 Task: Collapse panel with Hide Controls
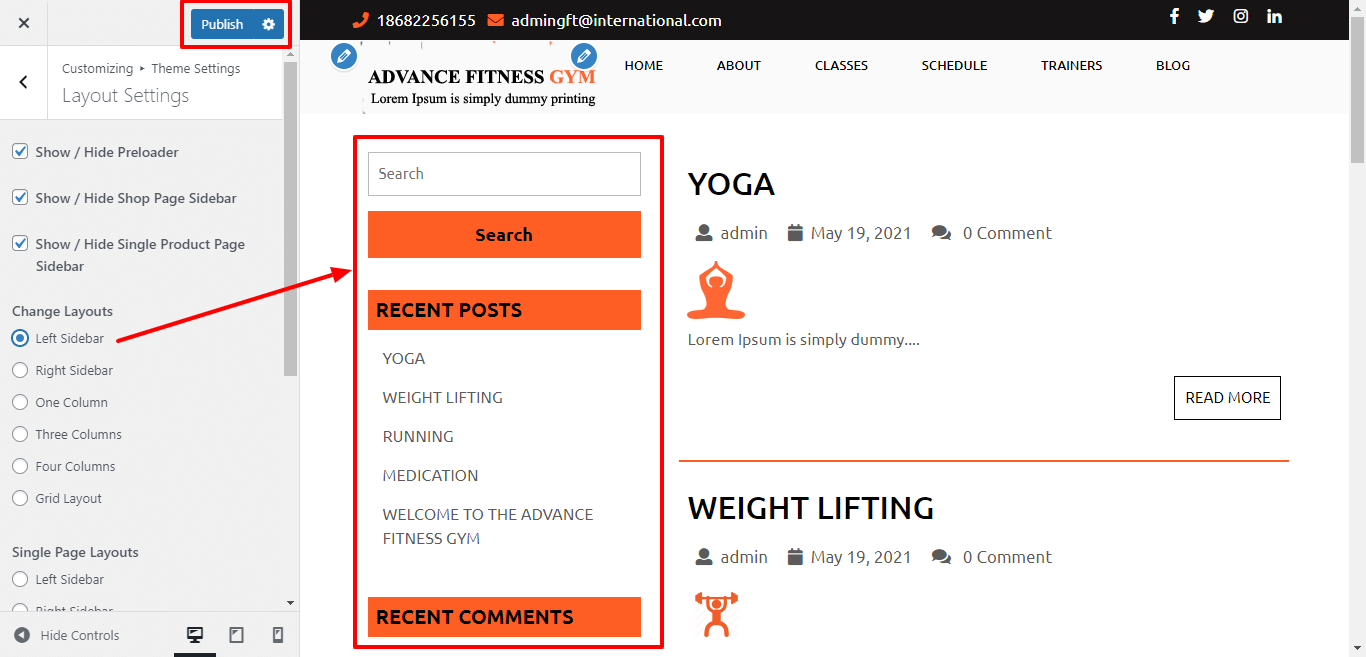pos(66,635)
